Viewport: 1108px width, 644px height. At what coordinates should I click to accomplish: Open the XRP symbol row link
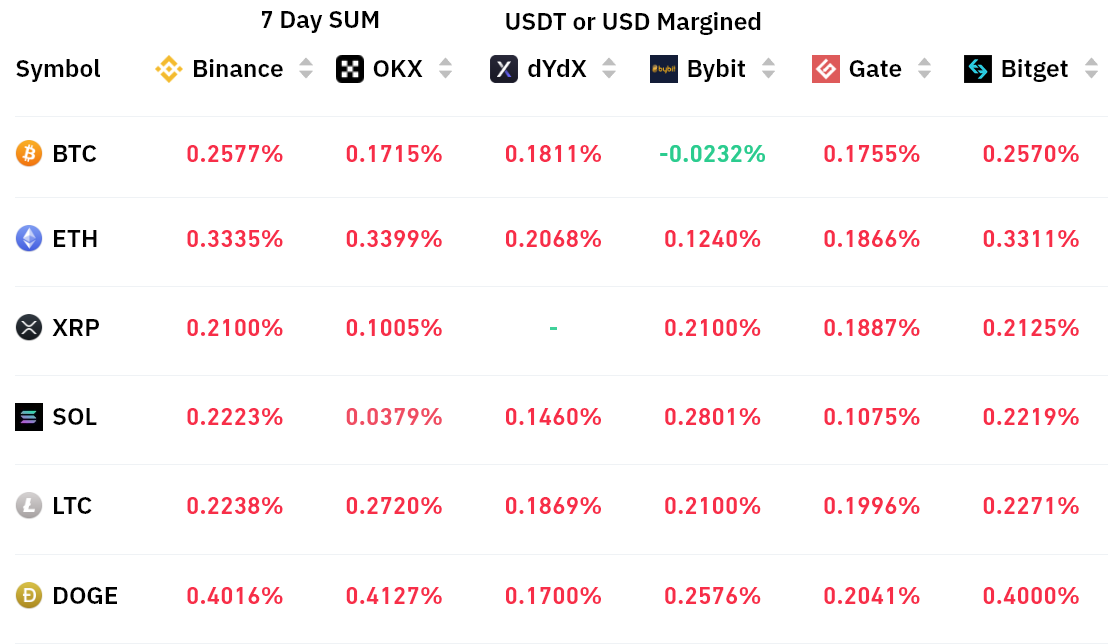[75, 328]
